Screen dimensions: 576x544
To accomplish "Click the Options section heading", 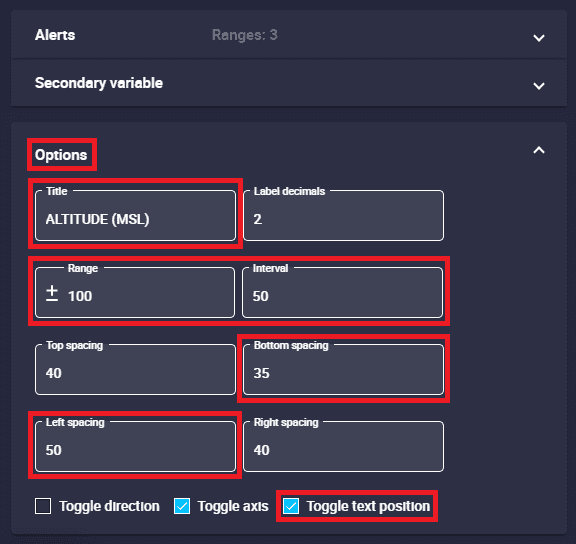I will point(61,155).
